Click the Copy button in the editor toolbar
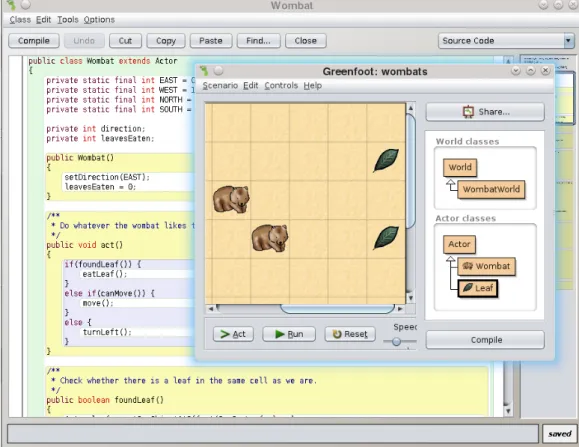This screenshot has width=579, height=447. pyautogui.click(x=166, y=41)
